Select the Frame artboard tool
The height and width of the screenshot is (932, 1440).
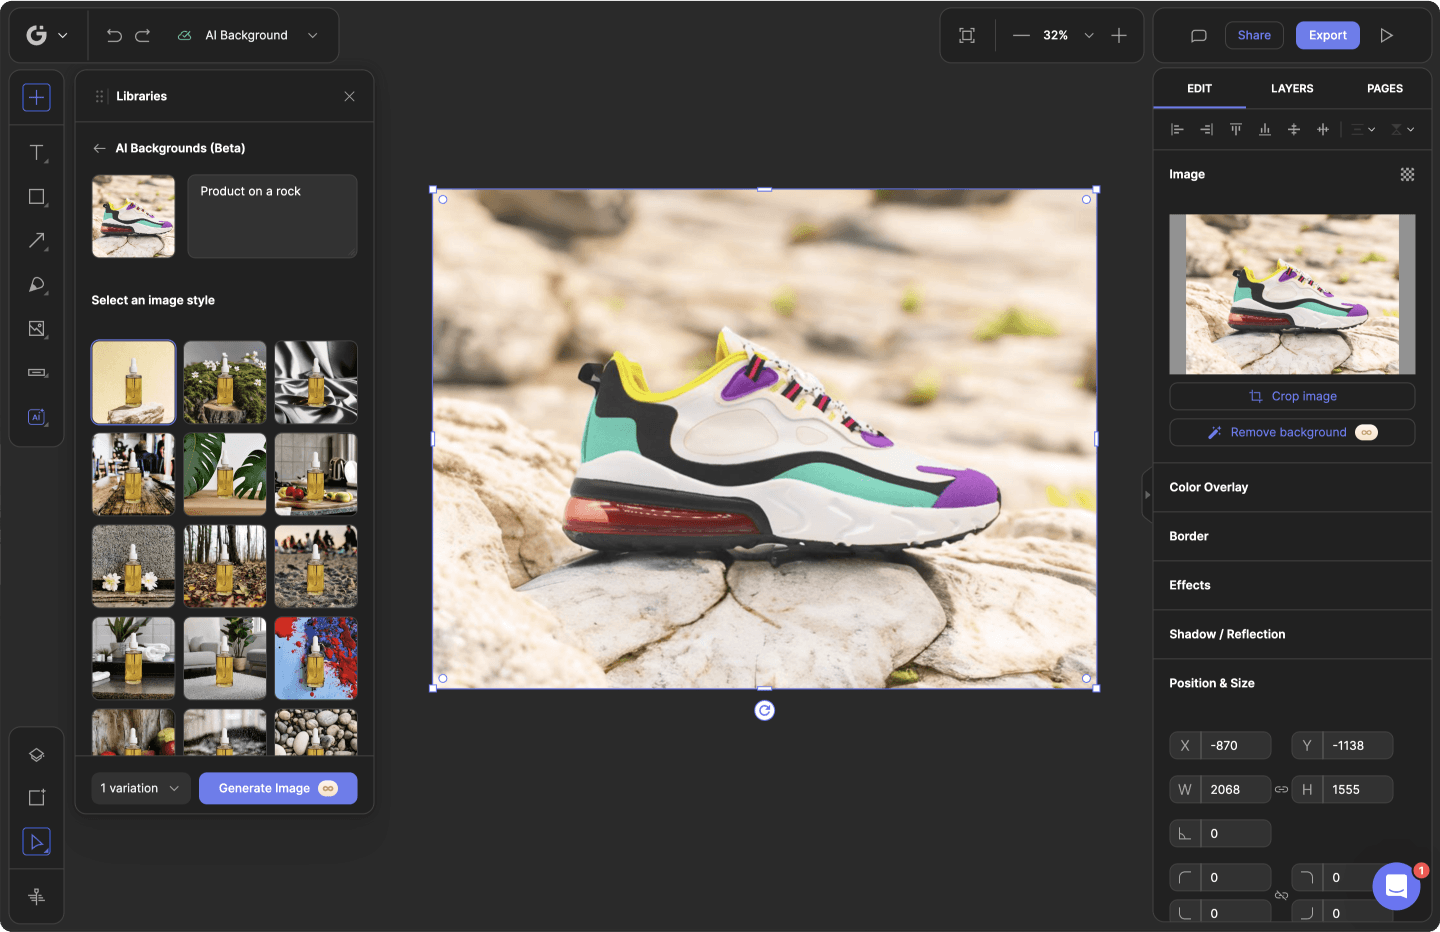pyautogui.click(x=37, y=798)
